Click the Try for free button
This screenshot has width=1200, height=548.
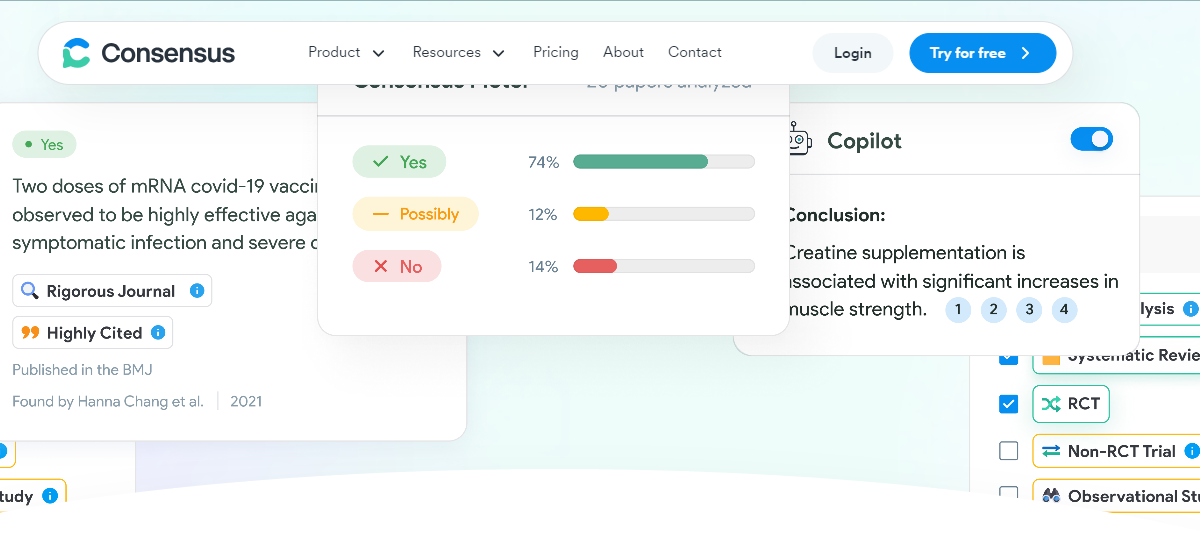tap(982, 53)
